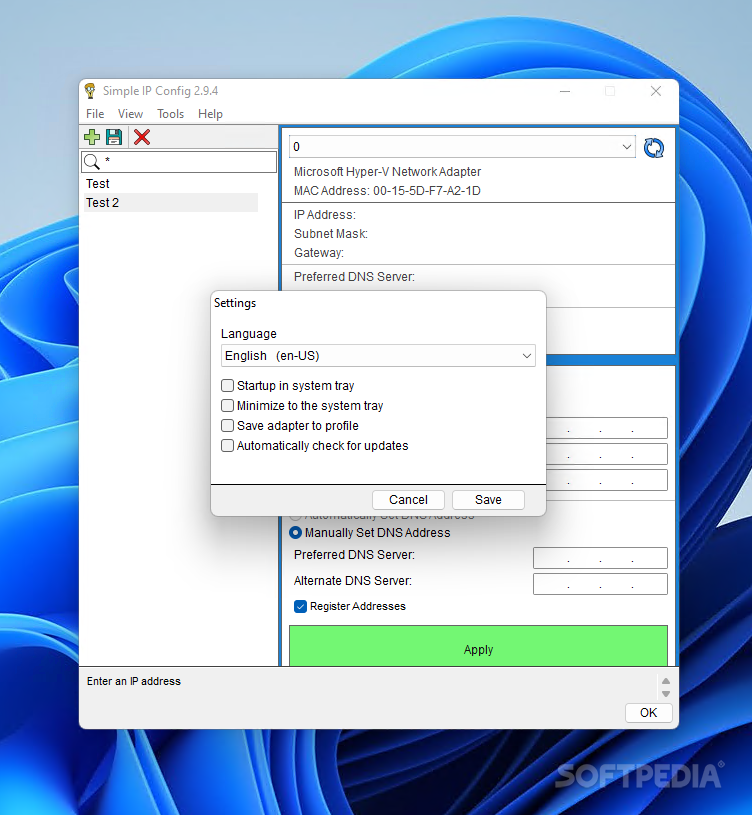Click the red X delete profile icon

pyautogui.click(x=142, y=137)
